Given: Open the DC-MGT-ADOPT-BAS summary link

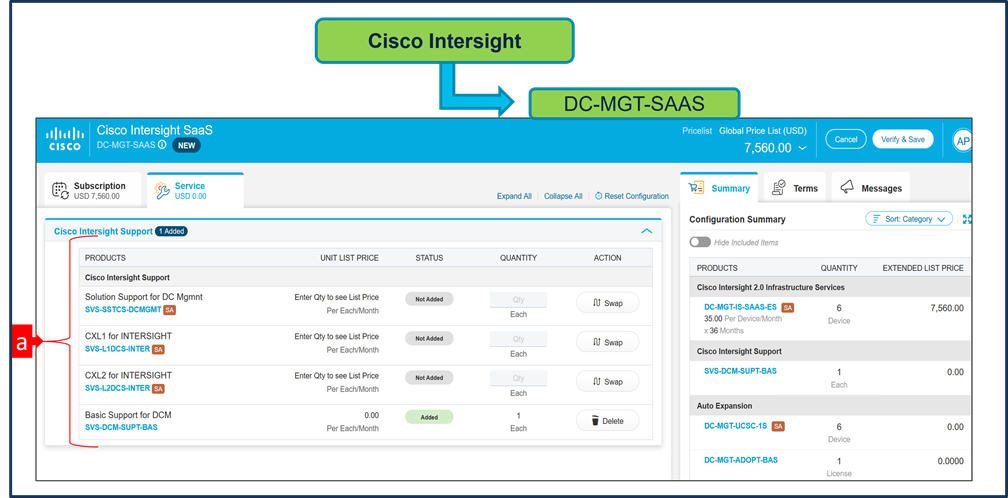Looking at the screenshot, I should click(x=741, y=460).
